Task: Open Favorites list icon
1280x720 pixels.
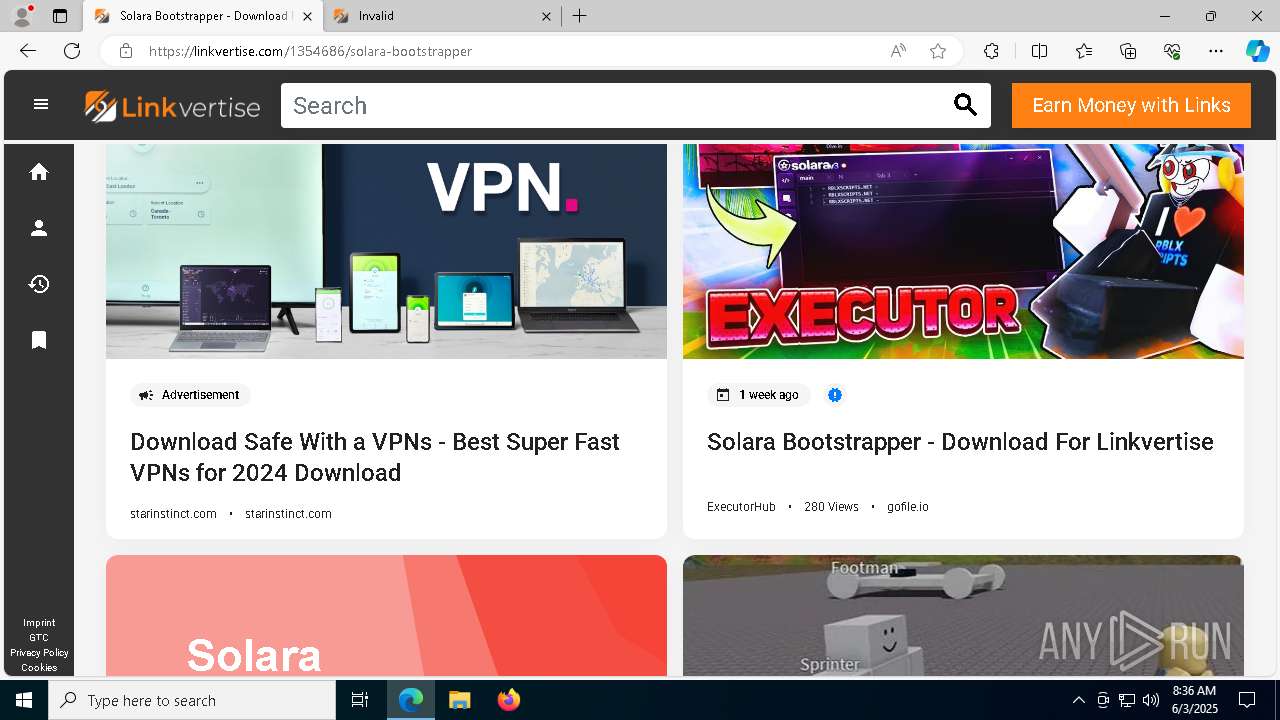Action: [1084, 51]
